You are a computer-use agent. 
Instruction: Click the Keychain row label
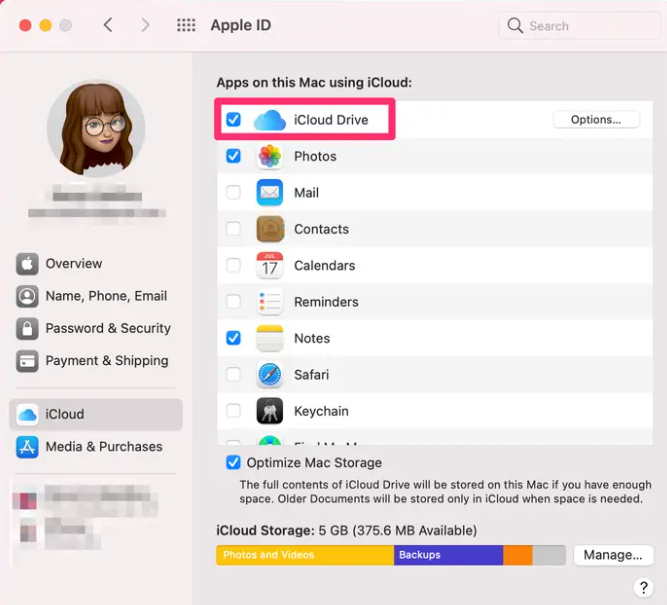(x=321, y=411)
